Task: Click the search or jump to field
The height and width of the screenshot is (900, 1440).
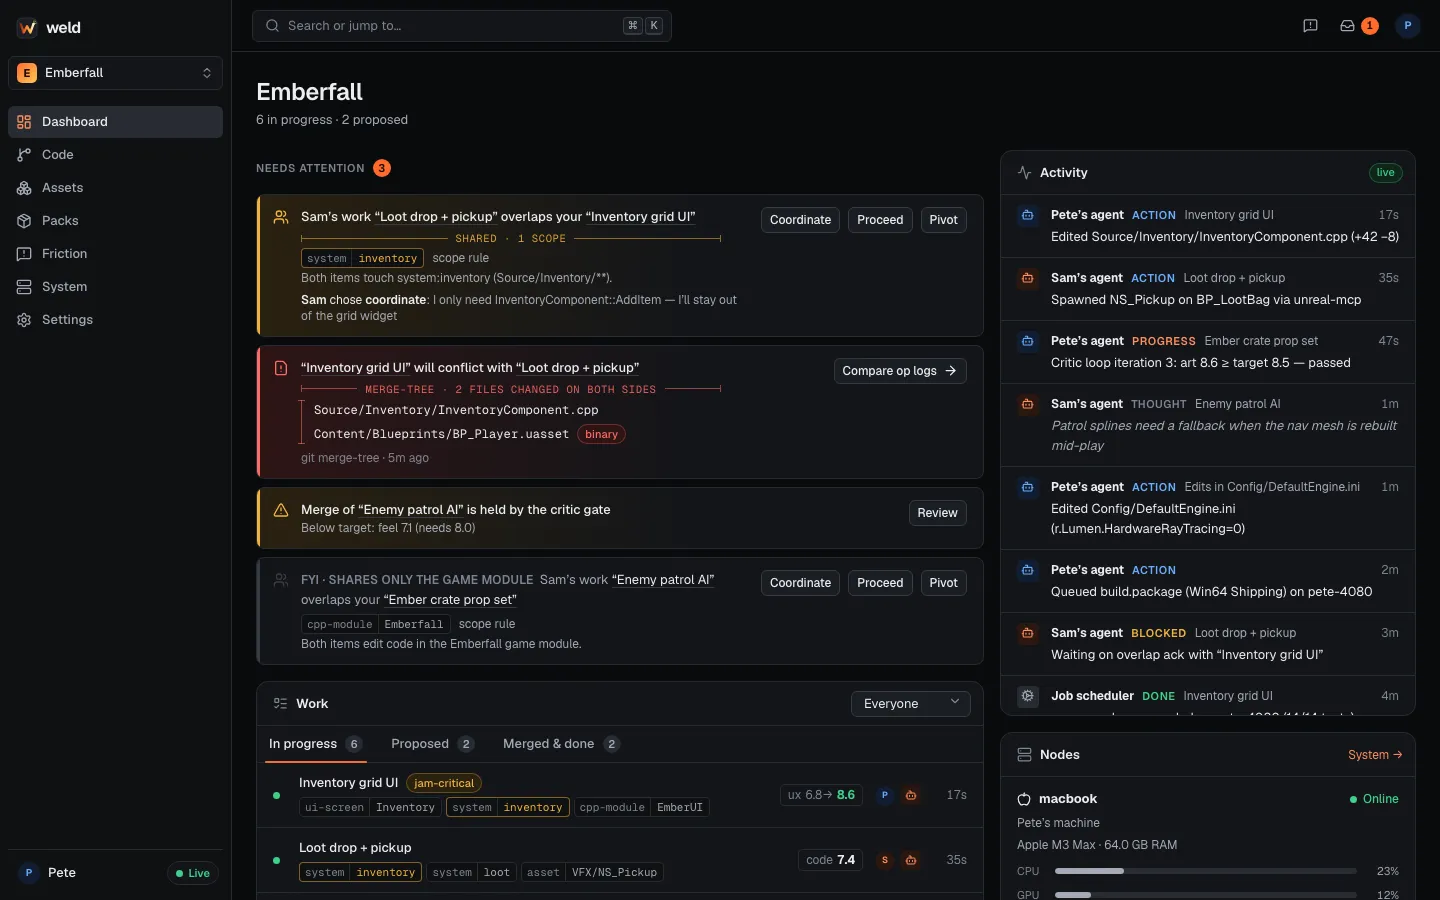Action: (x=461, y=26)
